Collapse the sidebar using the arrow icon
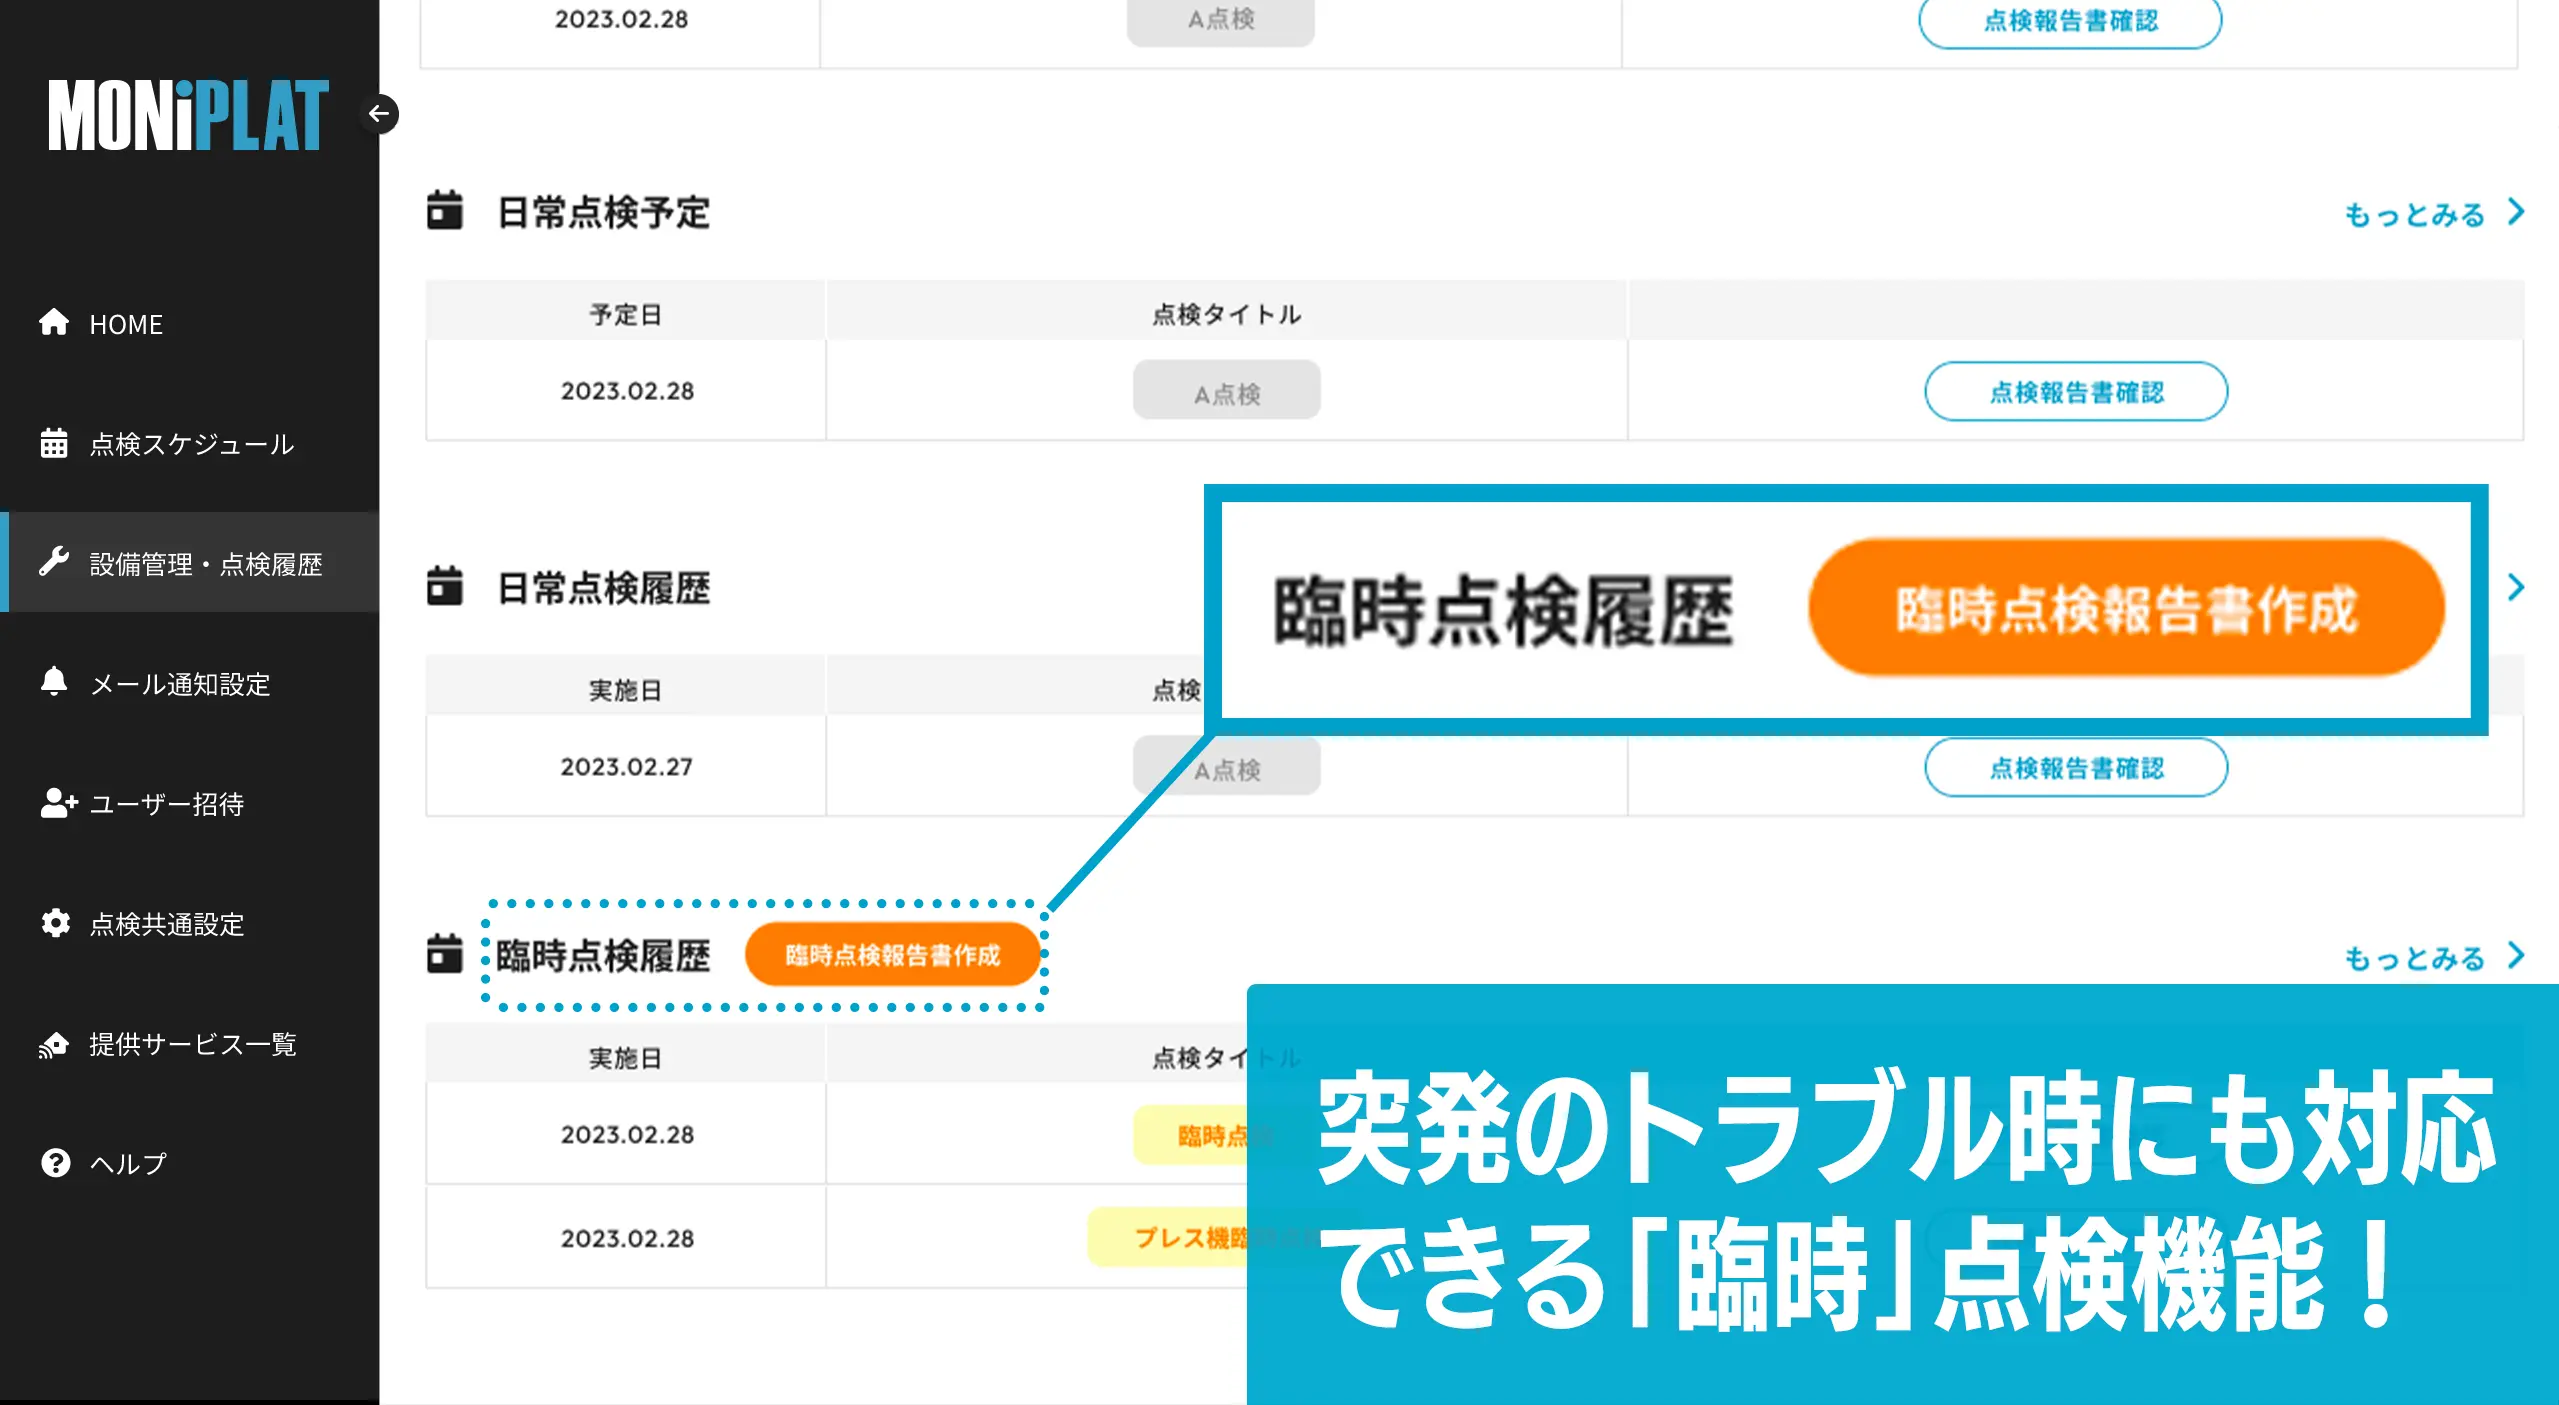2559x1405 pixels. [x=380, y=114]
